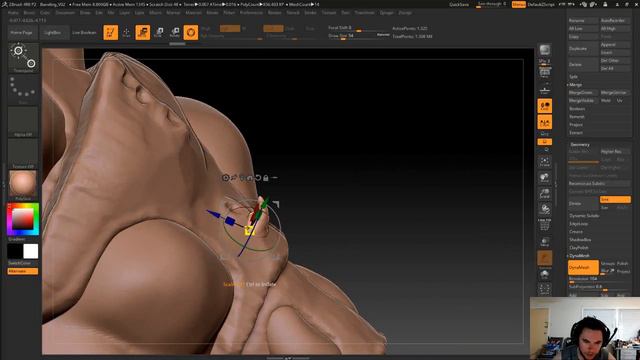This screenshot has height=360, width=640.
Task: Collapse the Merge section
Action: pyautogui.click(x=576, y=84)
